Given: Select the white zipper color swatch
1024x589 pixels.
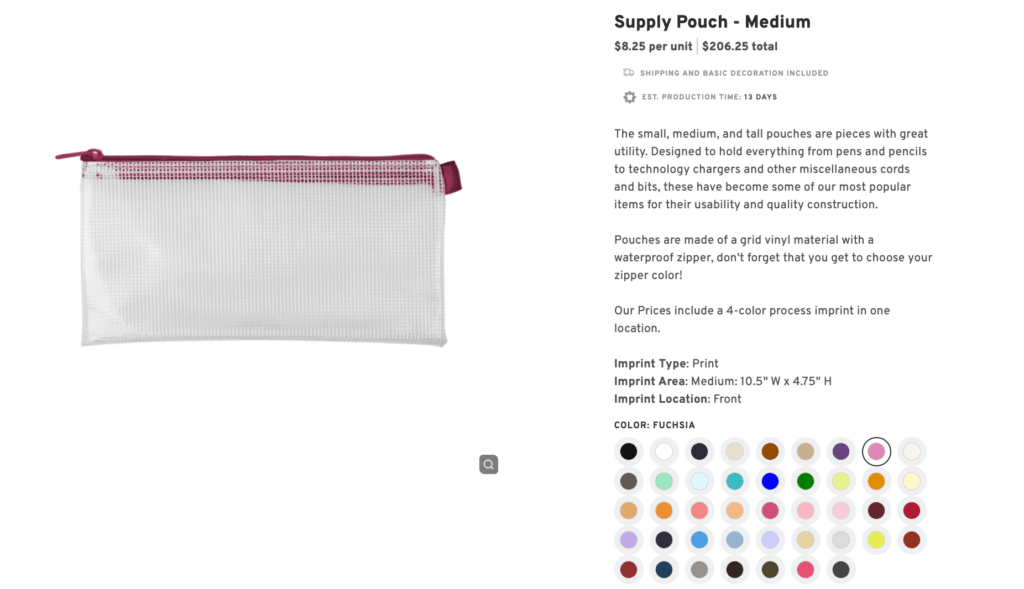Looking at the screenshot, I should (663, 451).
